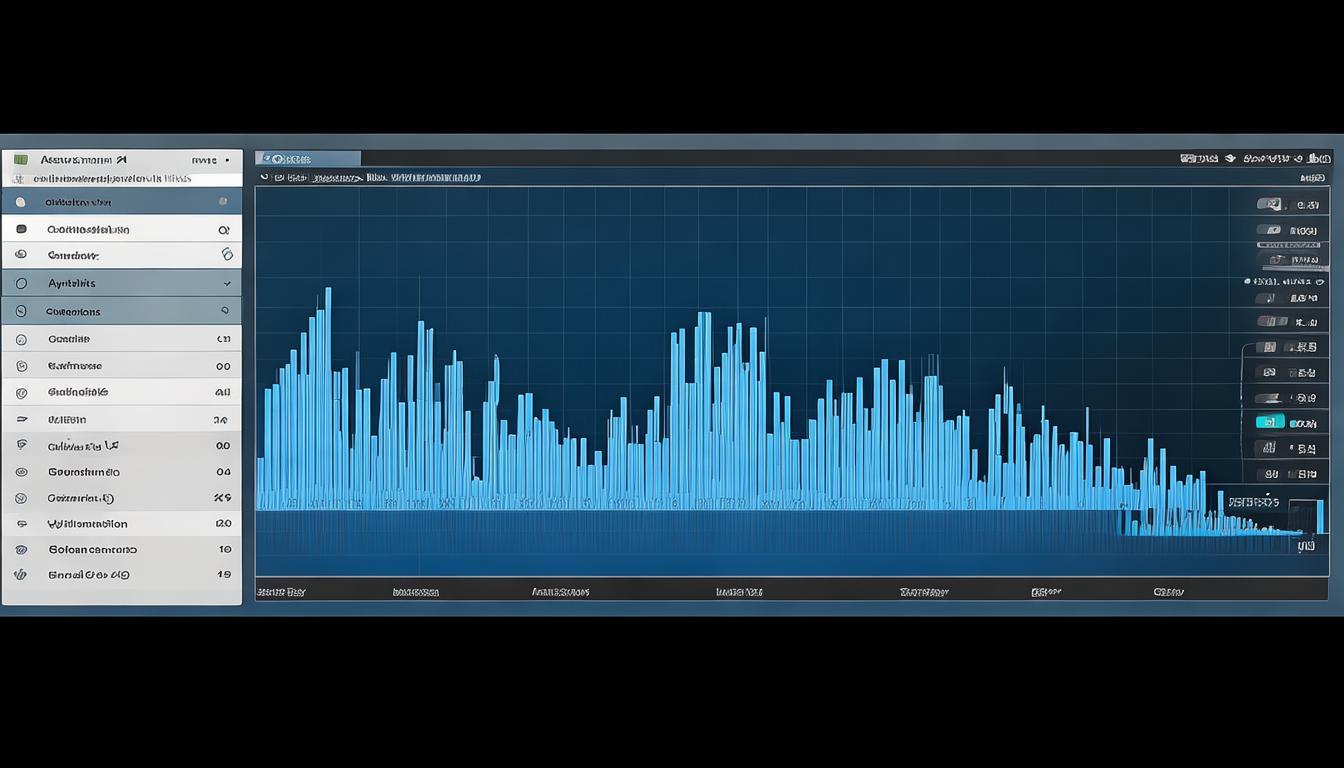Click the dark square icon in the second sidebar row

click(x=21, y=229)
